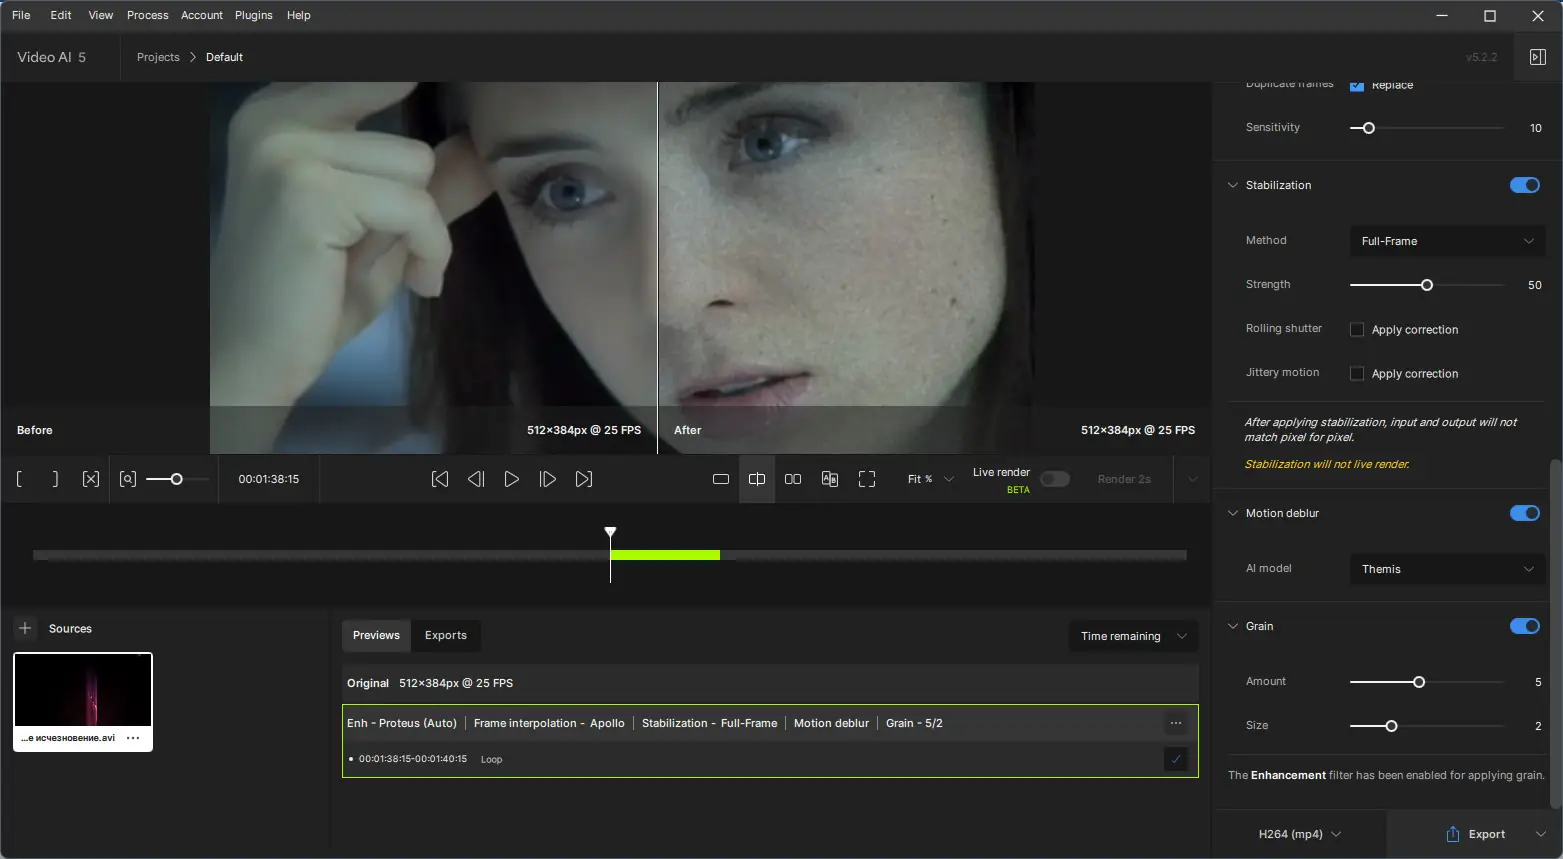1563x859 pixels.
Task: Adjust the Stabilization Strength slider handle
Action: tap(1427, 285)
